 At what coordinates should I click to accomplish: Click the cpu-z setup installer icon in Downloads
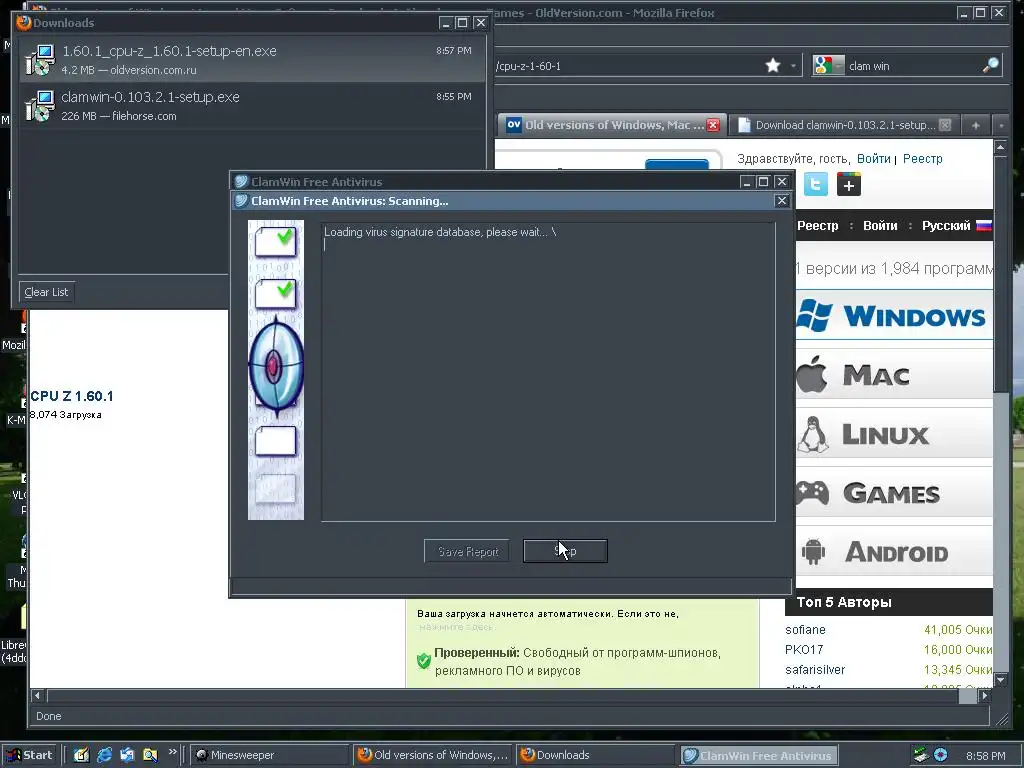click(39, 59)
